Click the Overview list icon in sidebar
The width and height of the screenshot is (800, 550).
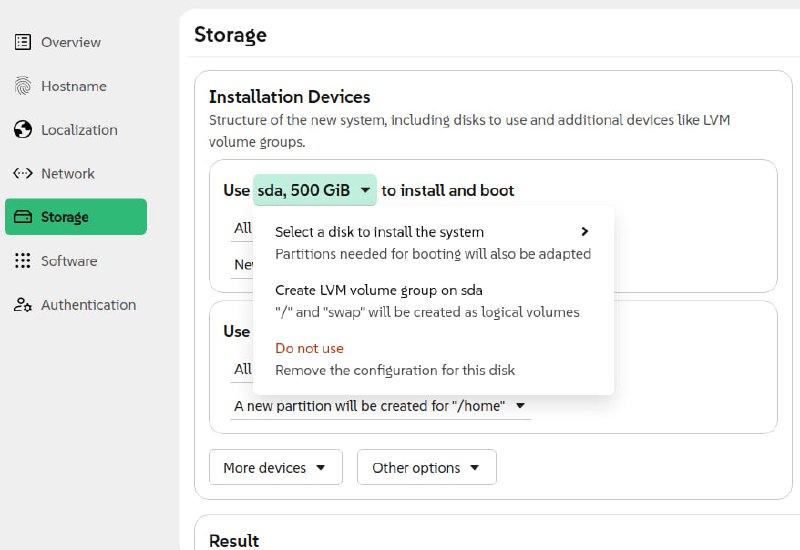pyautogui.click(x=23, y=42)
